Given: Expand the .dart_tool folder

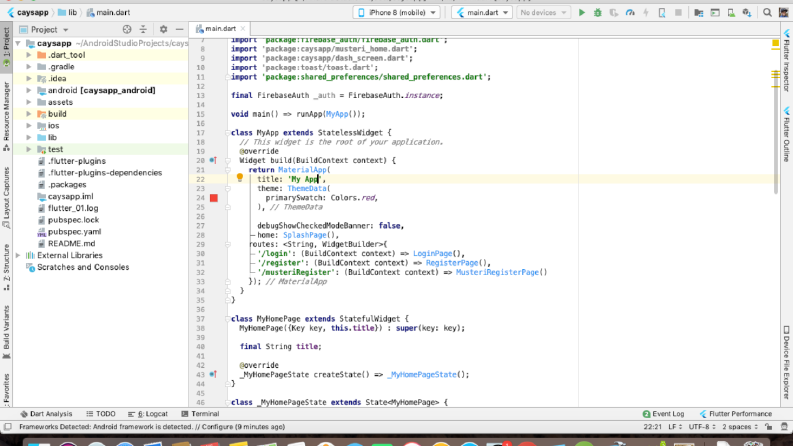Looking at the screenshot, I should pyautogui.click(x=29, y=55).
